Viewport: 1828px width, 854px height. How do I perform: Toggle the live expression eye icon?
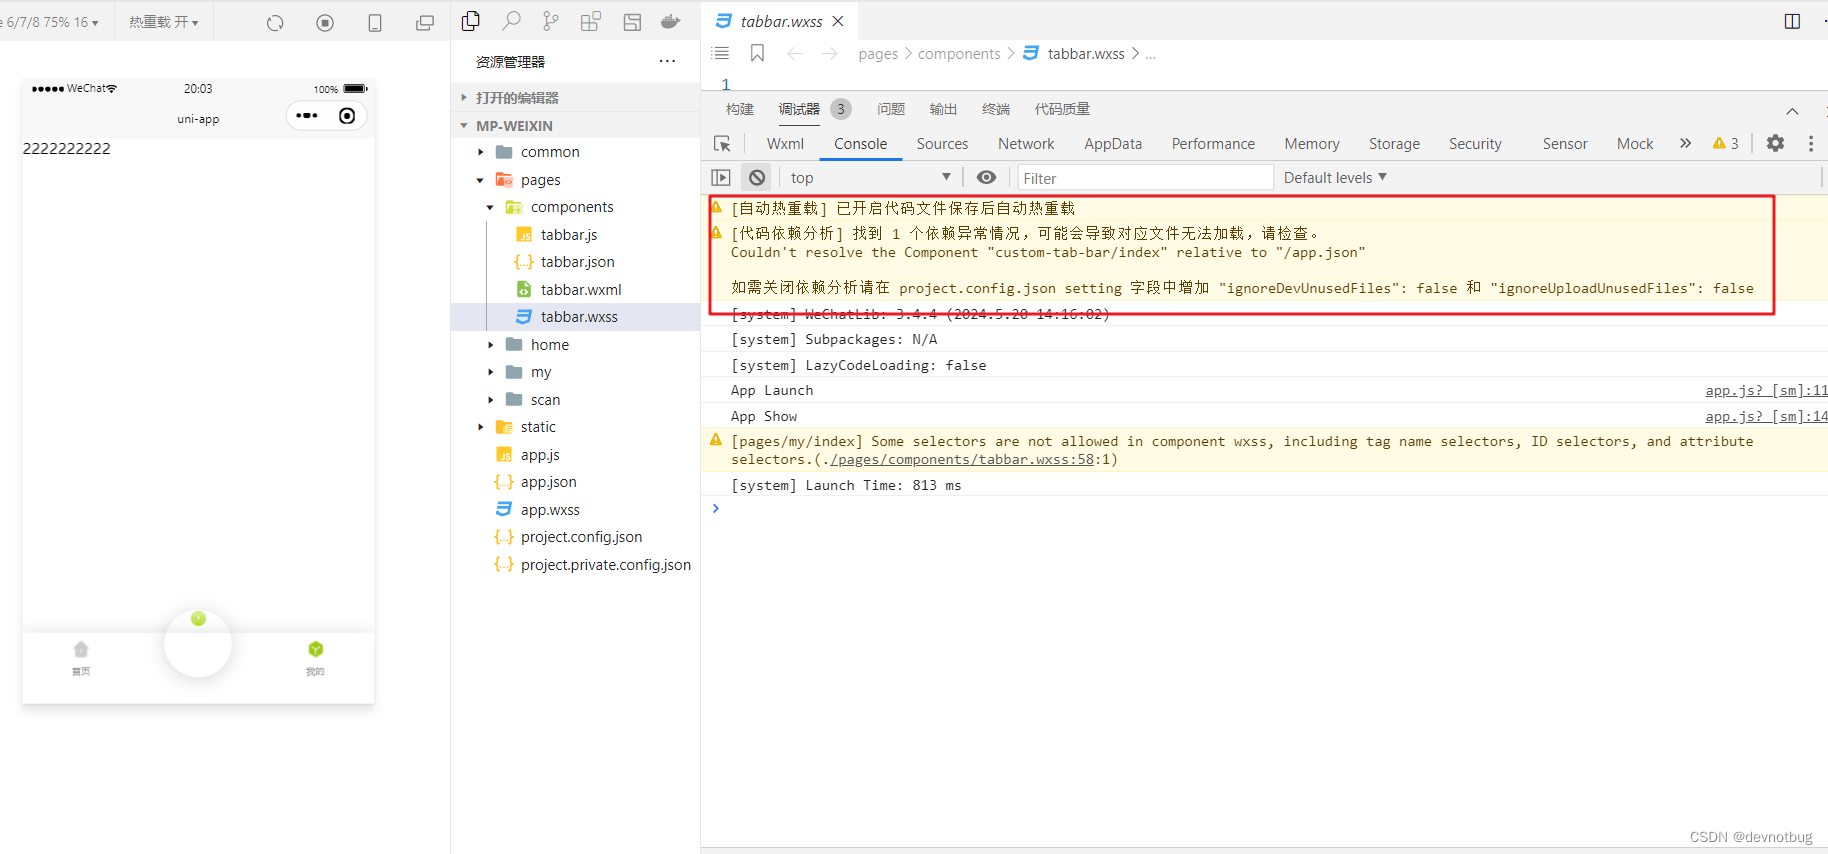click(986, 177)
